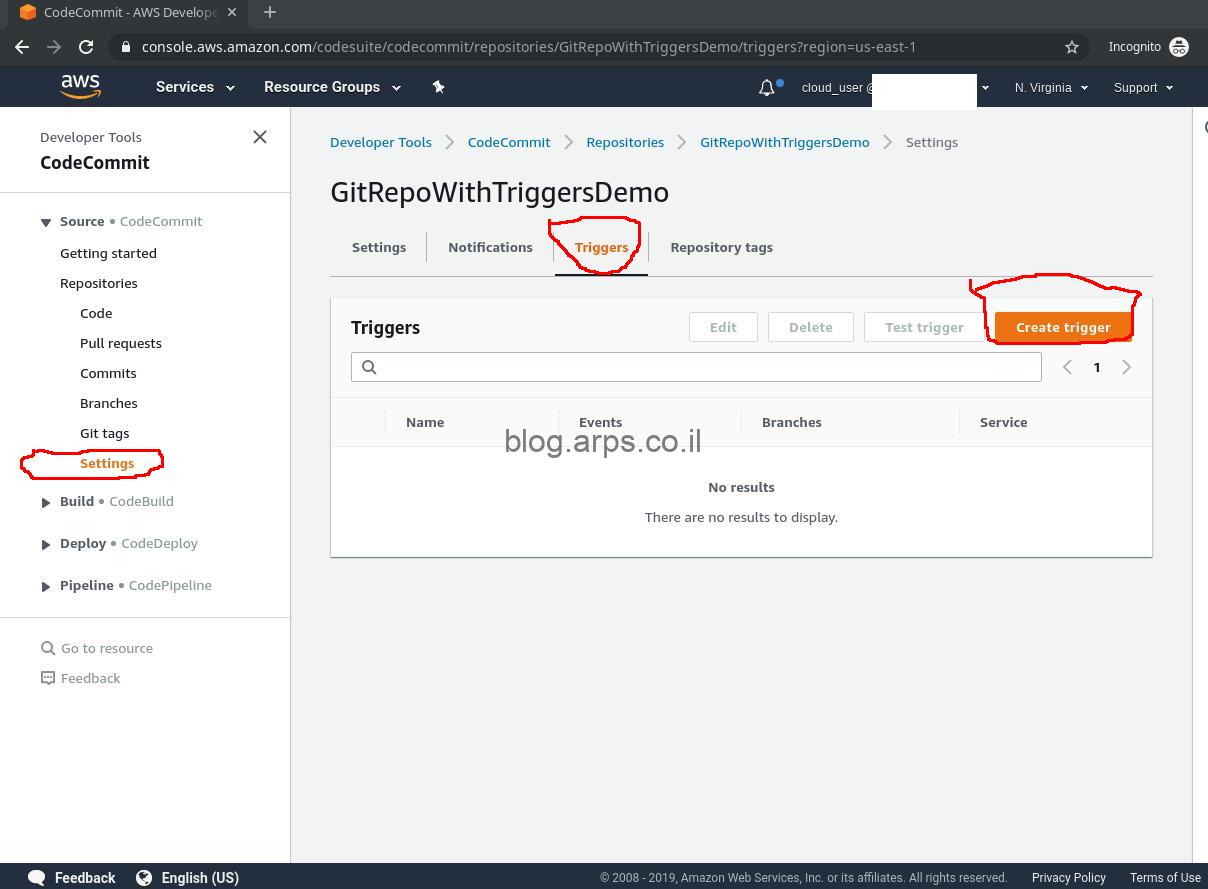Screen dimensions: 1208x889
Task: Switch to Repository tags tab
Action: click(721, 247)
